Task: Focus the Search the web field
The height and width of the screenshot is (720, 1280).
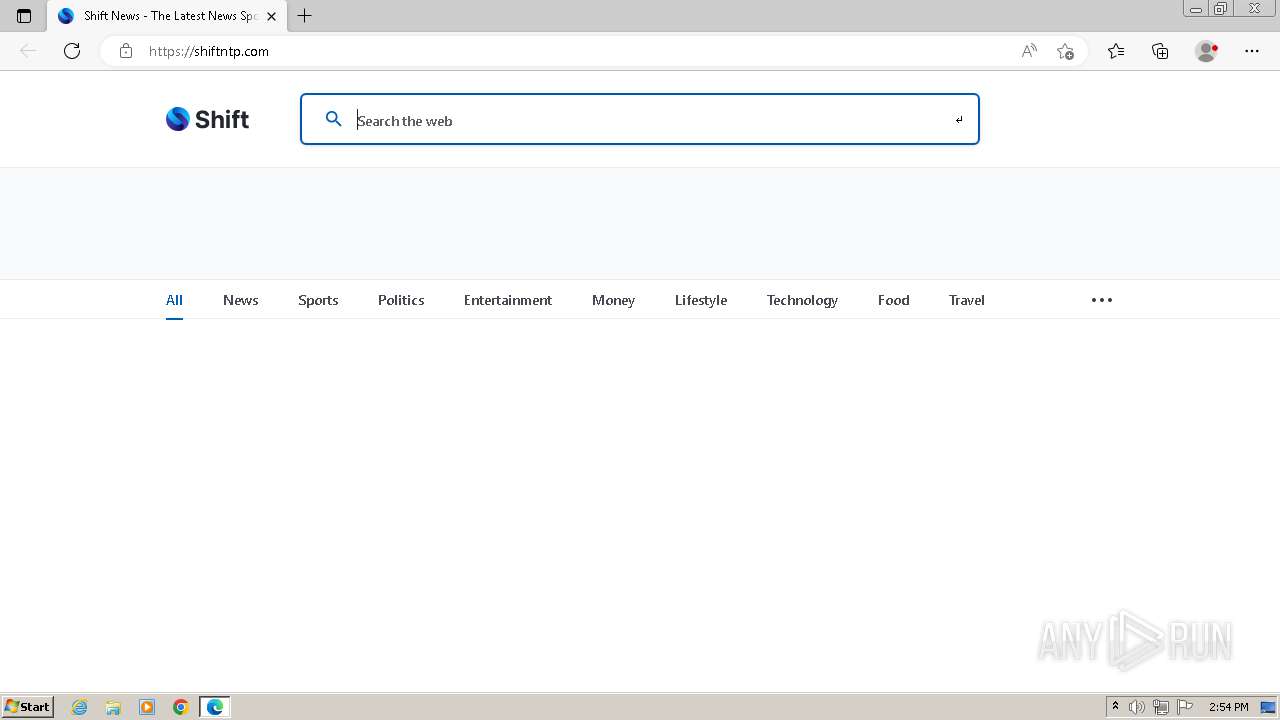Action: tap(640, 119)
